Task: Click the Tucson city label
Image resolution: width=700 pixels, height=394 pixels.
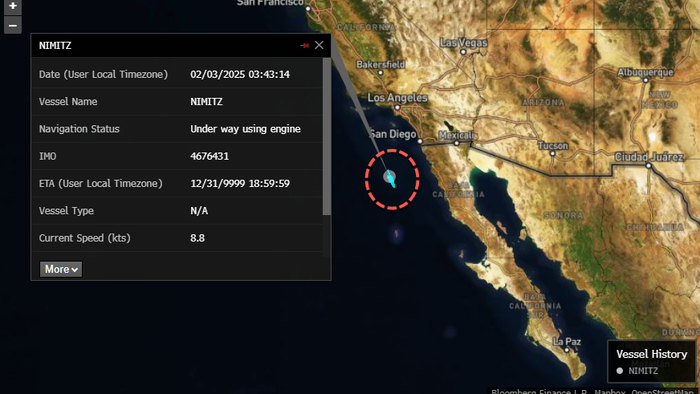Action: tap(553, 146)
